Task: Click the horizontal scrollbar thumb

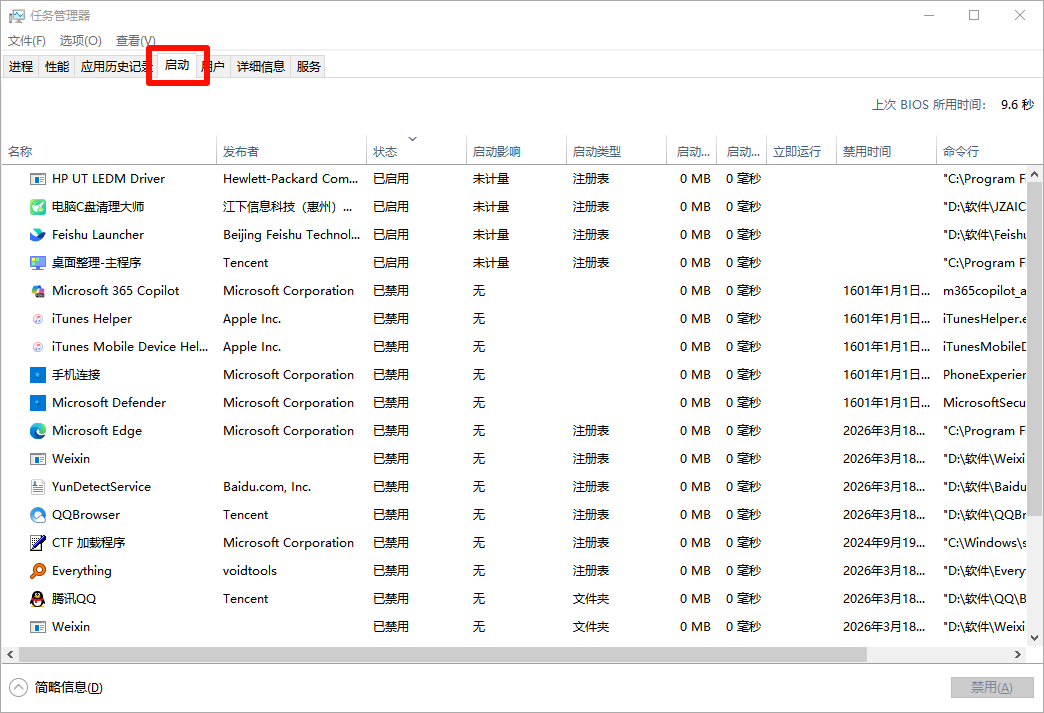Action: [x=443, y=654]
